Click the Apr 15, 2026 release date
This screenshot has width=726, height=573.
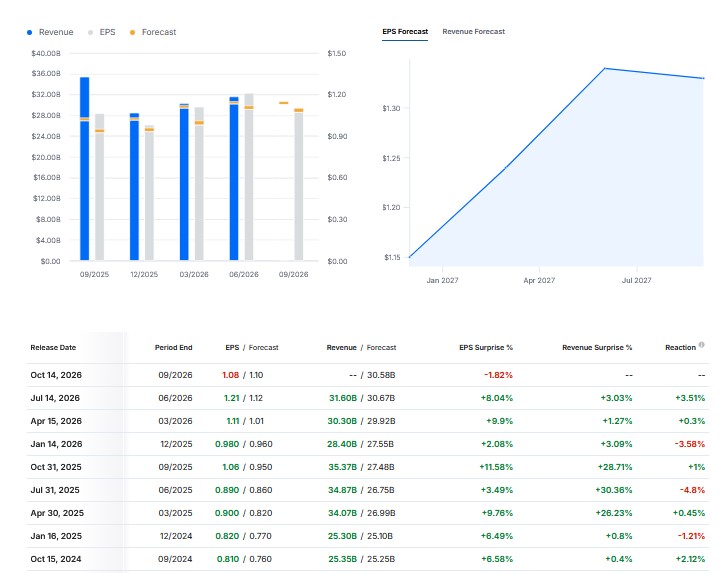56,421
